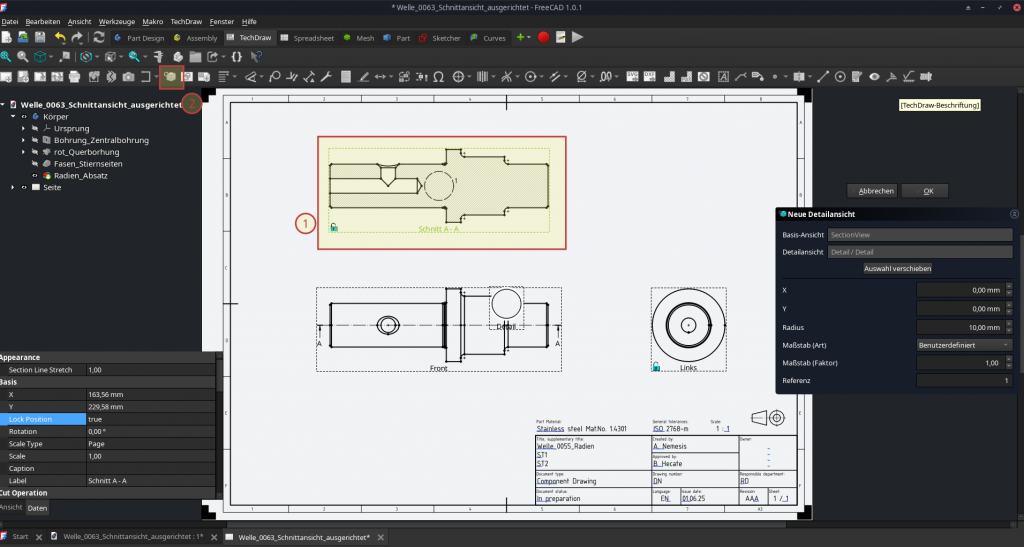The width and height of the screenshot is (1024, 547).
Task: Toggle visibility eye of Körper
Action: (x=23, y=117)
